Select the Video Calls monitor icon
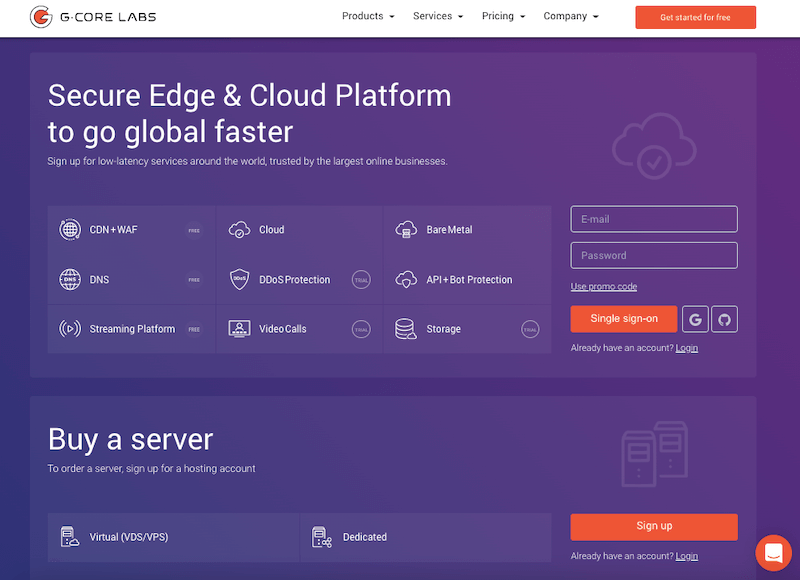800x580 pixels. tap(239, 329)
